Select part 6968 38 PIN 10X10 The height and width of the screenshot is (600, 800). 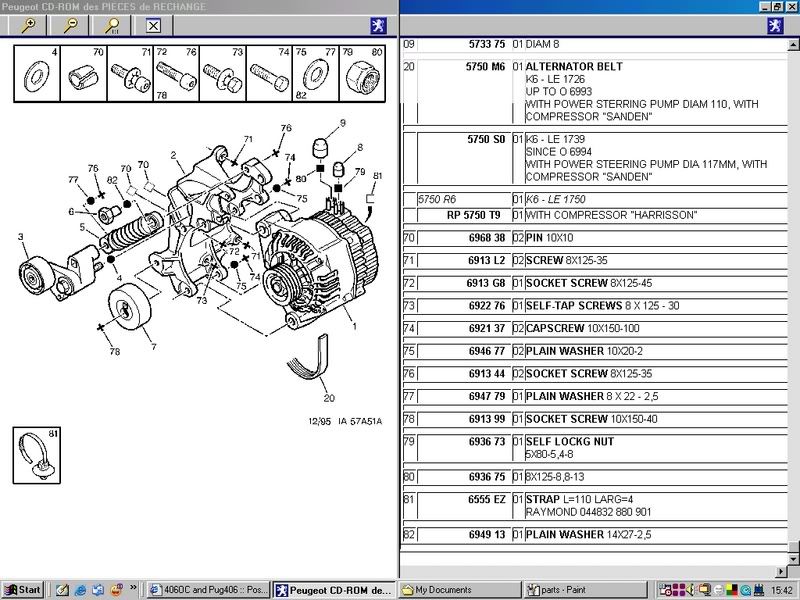[x=595, y=238]
